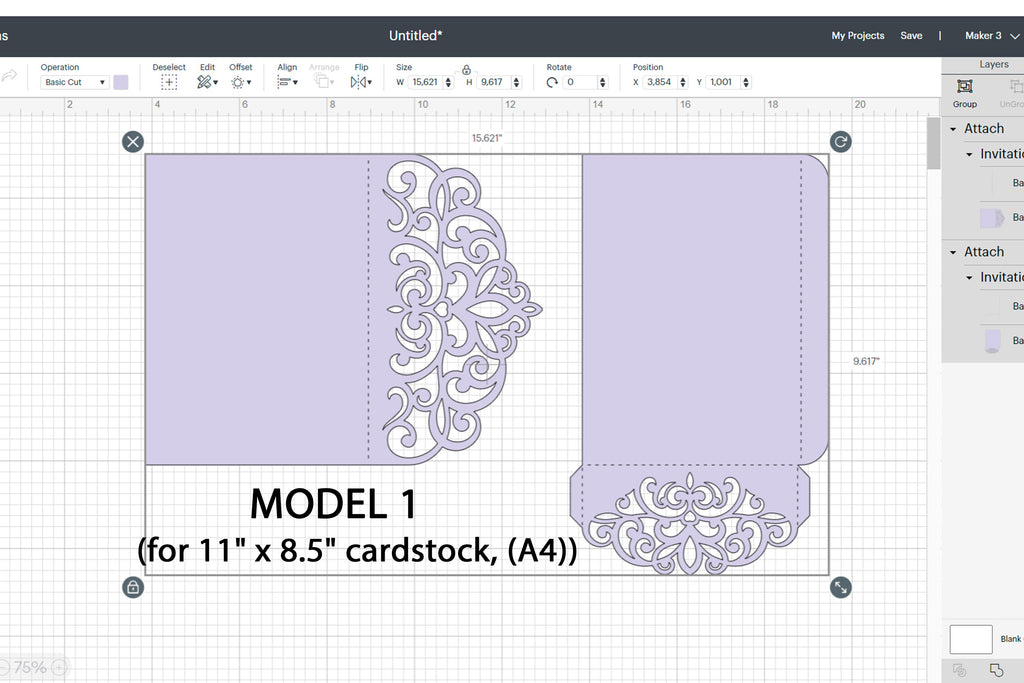
Task: Click the X delete handle on selection
Action: tap(133, 142)
